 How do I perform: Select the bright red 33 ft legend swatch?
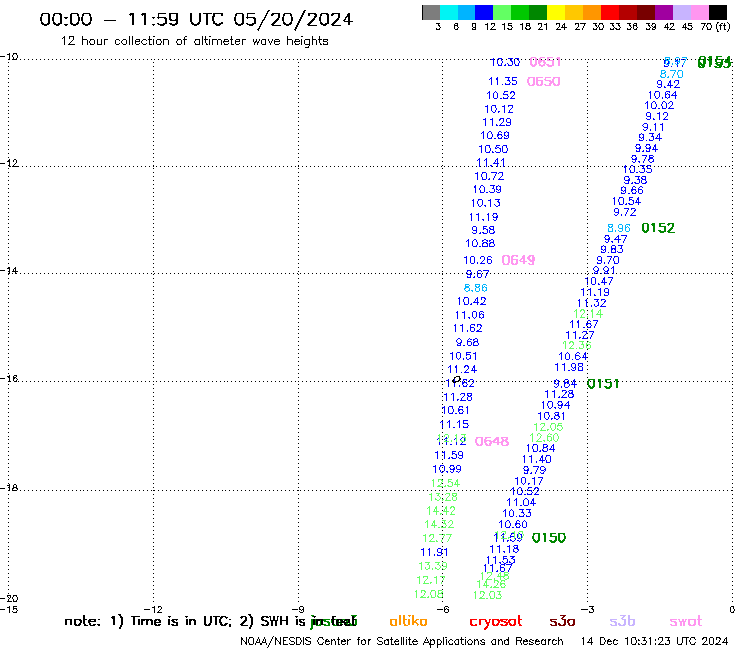coord(610,12)
